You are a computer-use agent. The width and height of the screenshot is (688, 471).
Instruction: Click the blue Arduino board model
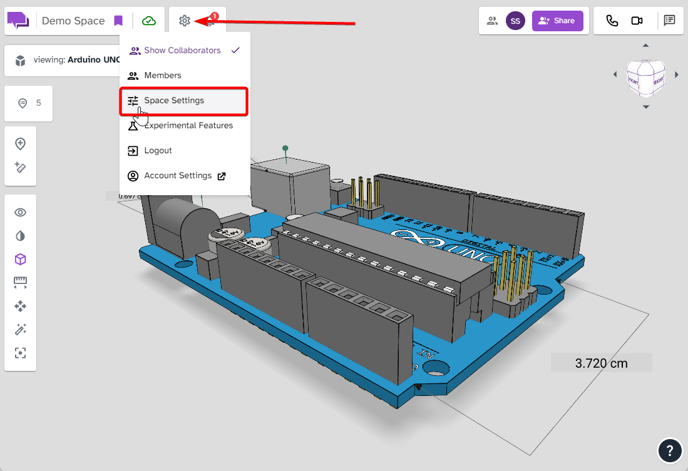[360, 281]
